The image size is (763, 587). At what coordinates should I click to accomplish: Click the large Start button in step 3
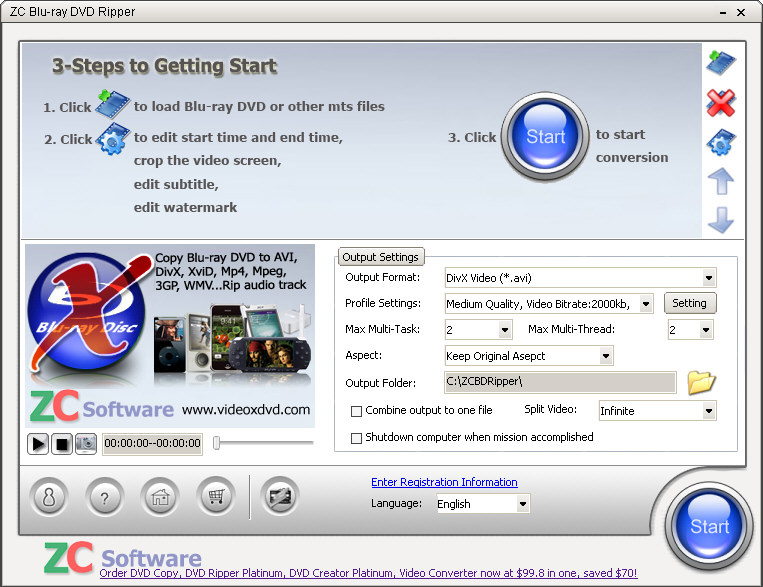click(x=545, y=137)
